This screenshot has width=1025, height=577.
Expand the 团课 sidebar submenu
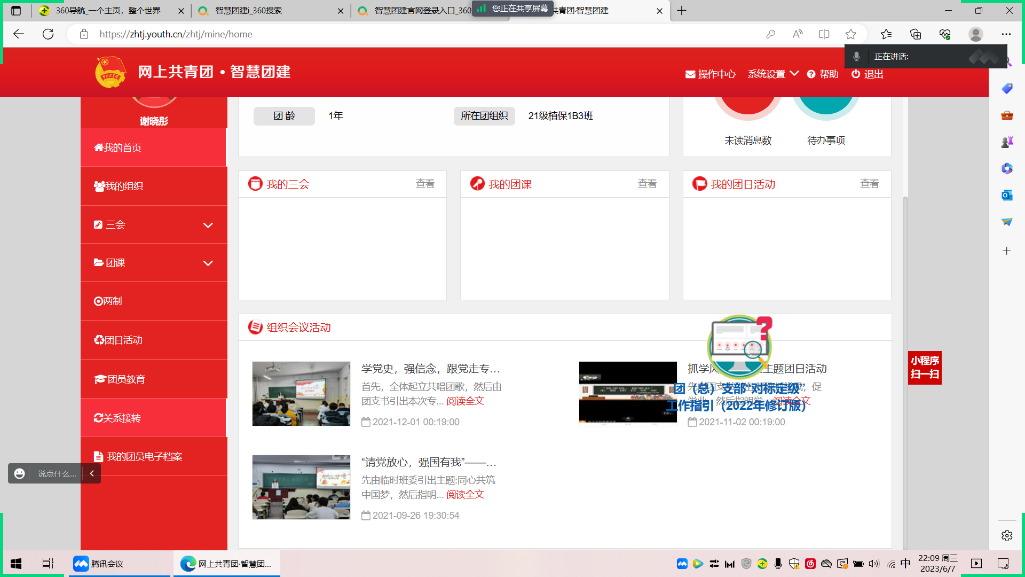tap(208, 263)
